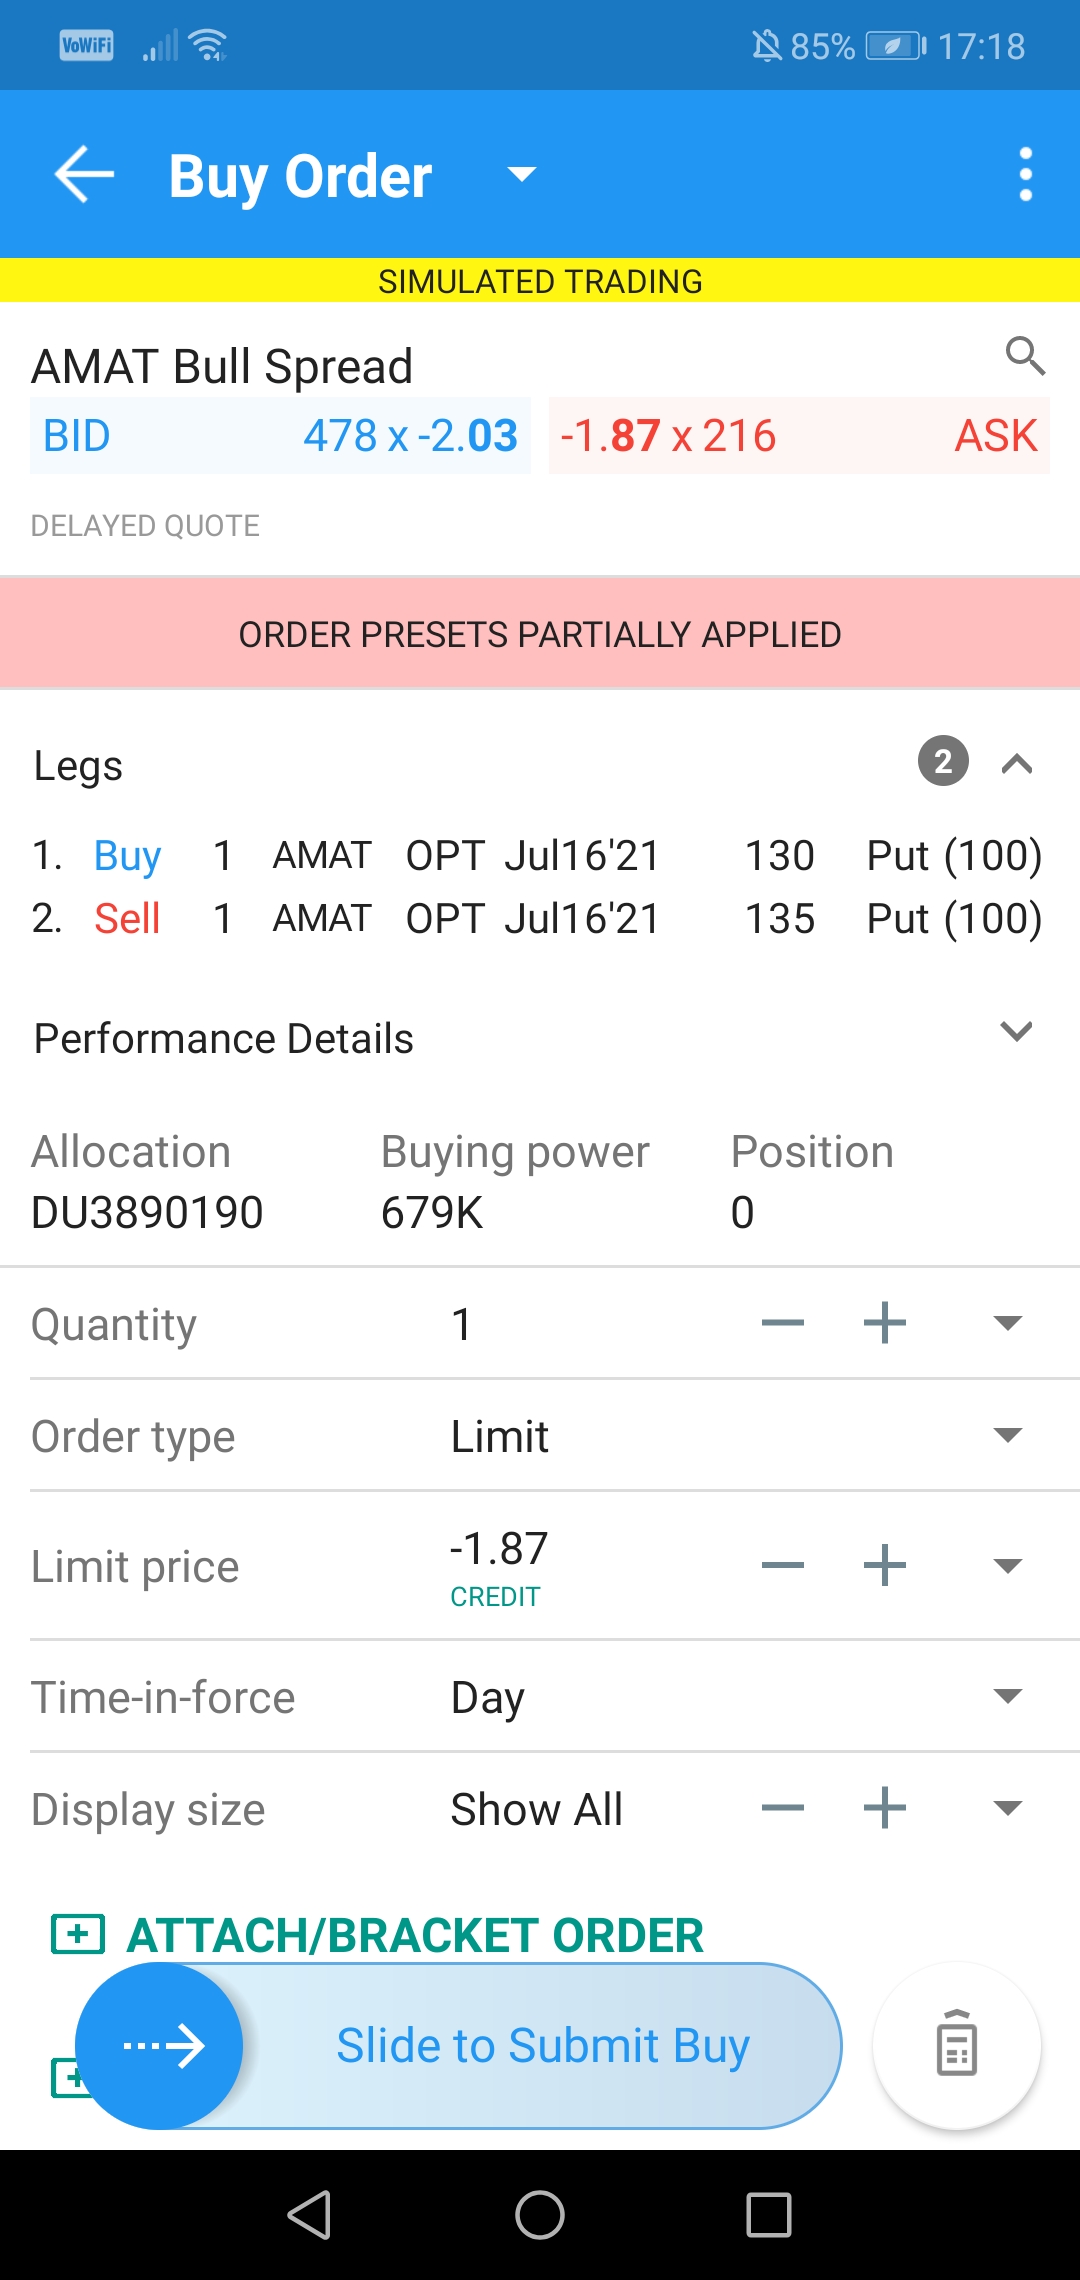
Task: Decrease quantity with minus button
Action: pyautogui.click(x=783, y=1323)
